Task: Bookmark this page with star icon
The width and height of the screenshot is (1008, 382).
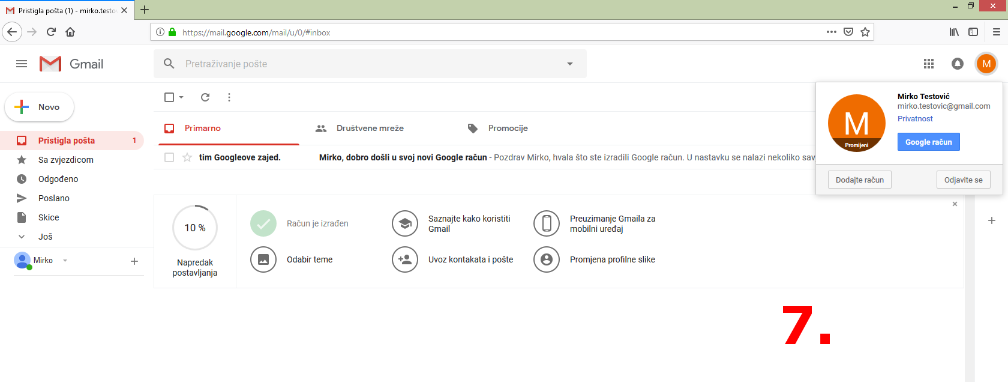Action: 865,32
